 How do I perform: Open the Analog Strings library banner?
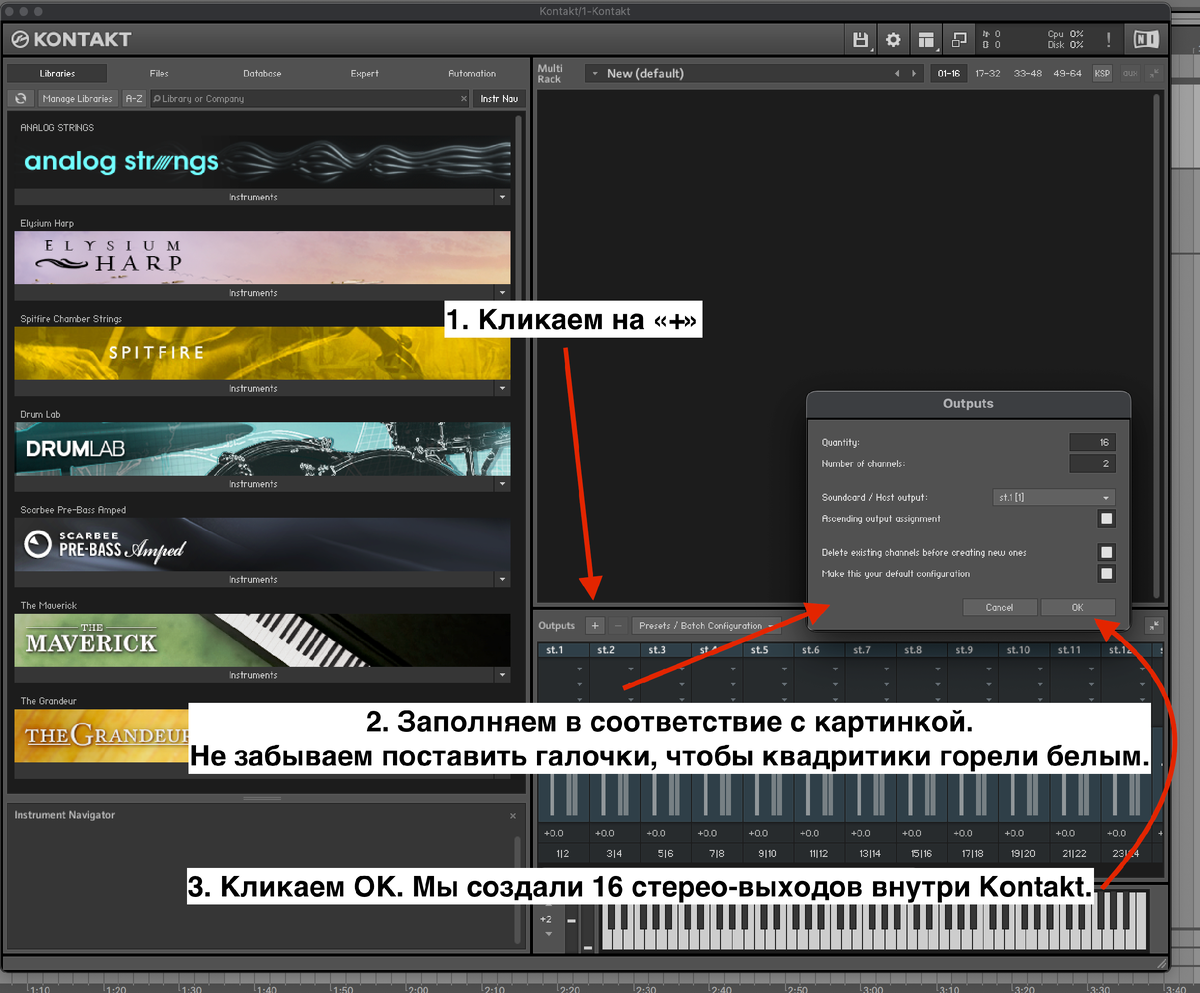(x=263, y=161)
